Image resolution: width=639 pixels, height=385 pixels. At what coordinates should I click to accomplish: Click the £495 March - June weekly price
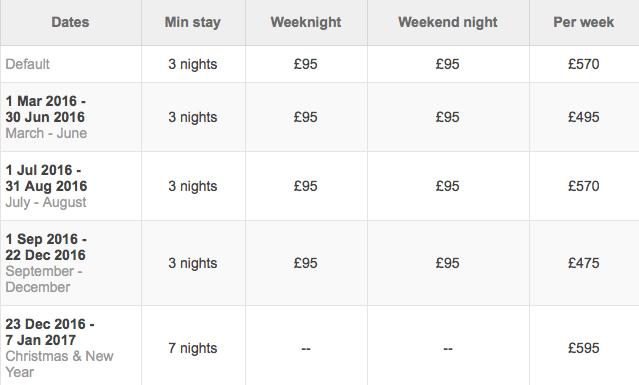coord(584,117)
